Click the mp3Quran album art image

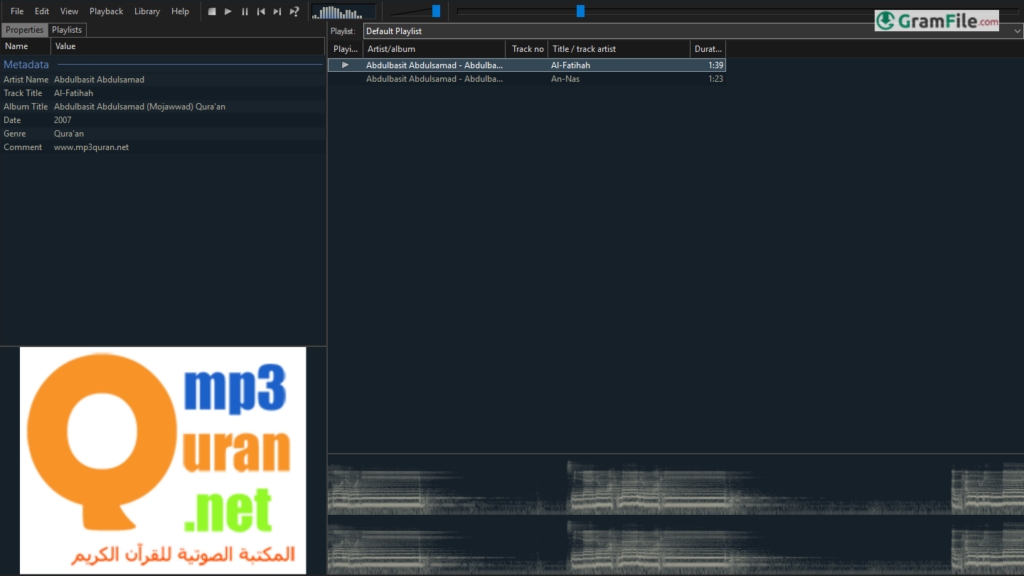coord(163,460)
